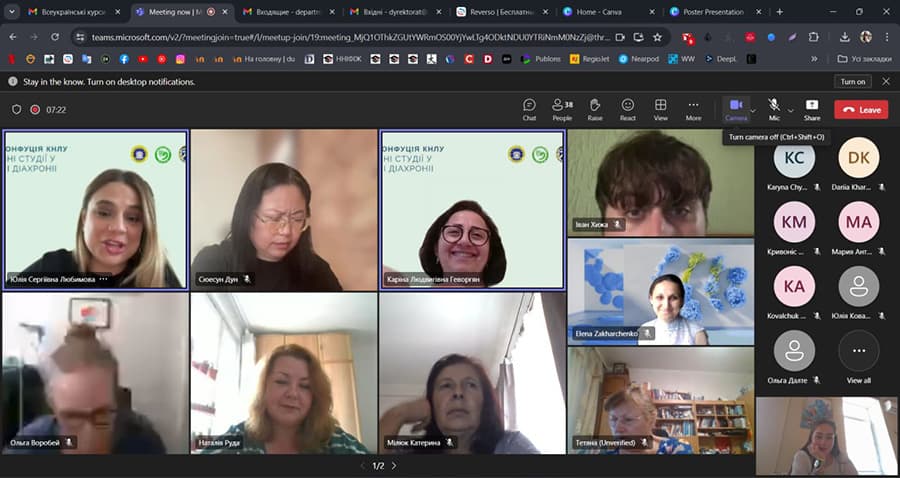Click the meeting shield security icon
Viewport: 900px width, 478px height.
tap(17, 109)
